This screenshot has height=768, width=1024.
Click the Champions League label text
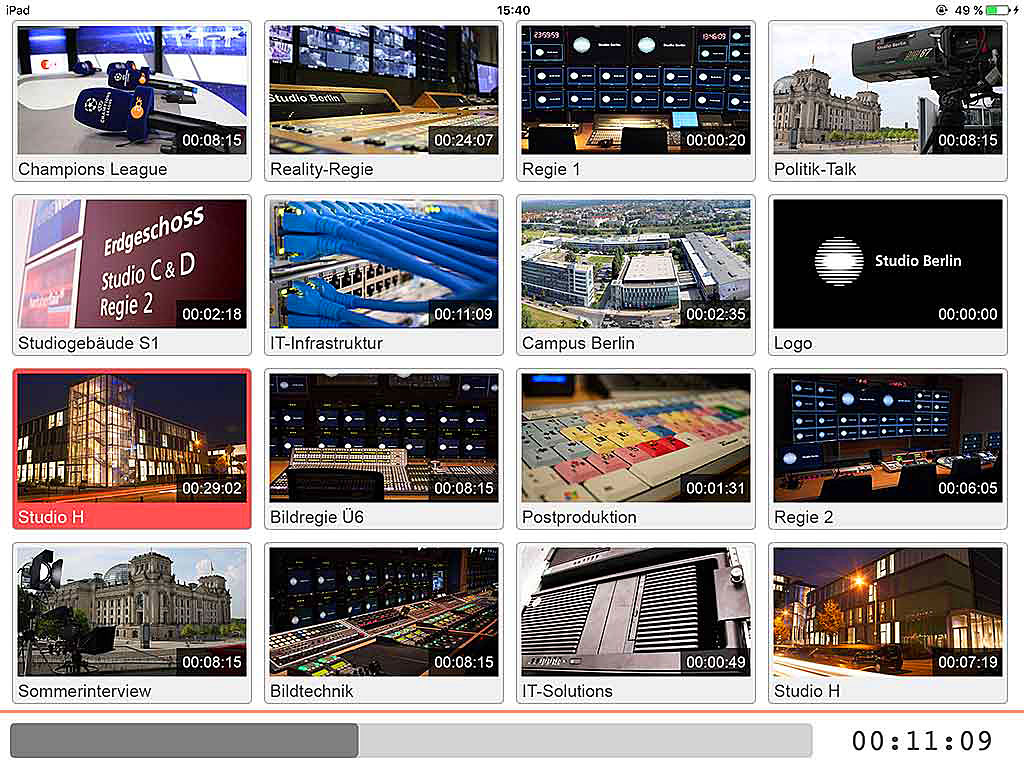pyautogui.click(x=93, y=169)
